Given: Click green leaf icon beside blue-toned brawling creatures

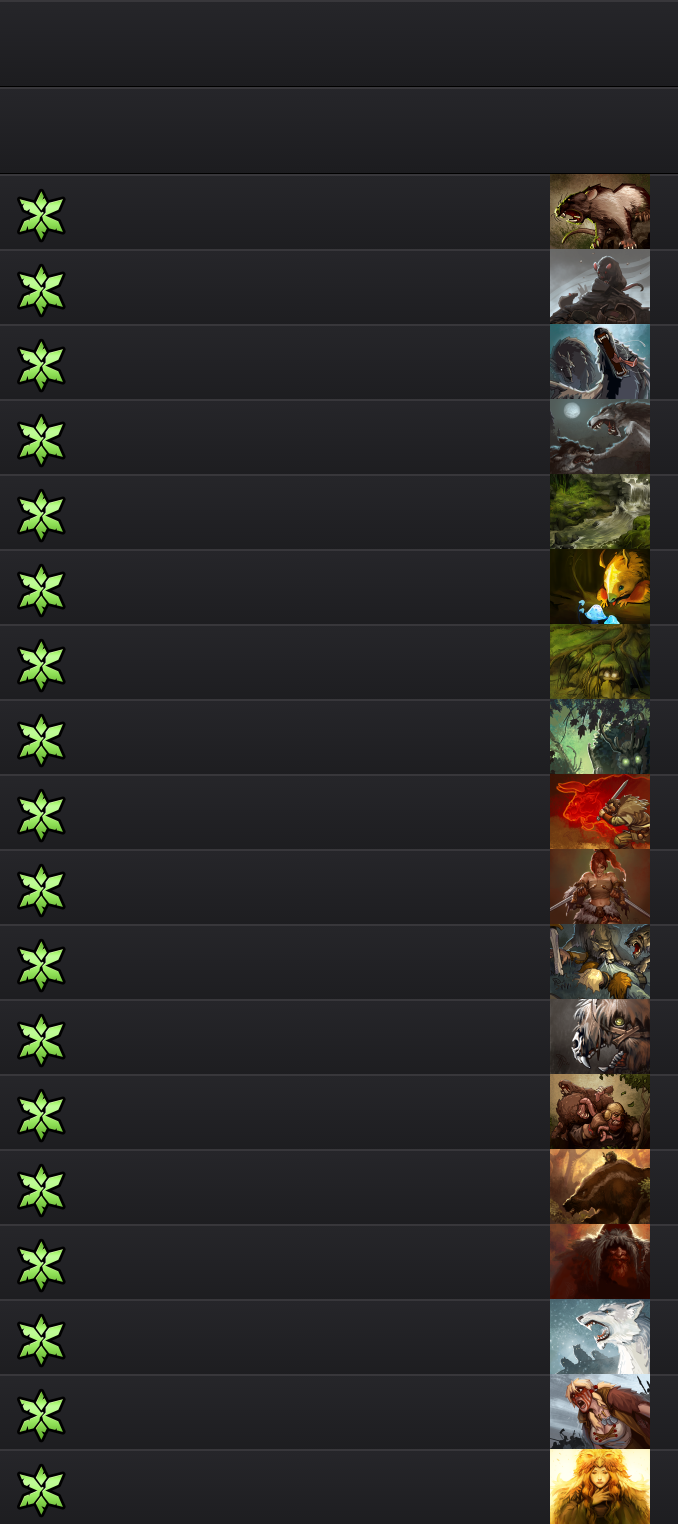Looking at the screenshot, I should (41, 965).
